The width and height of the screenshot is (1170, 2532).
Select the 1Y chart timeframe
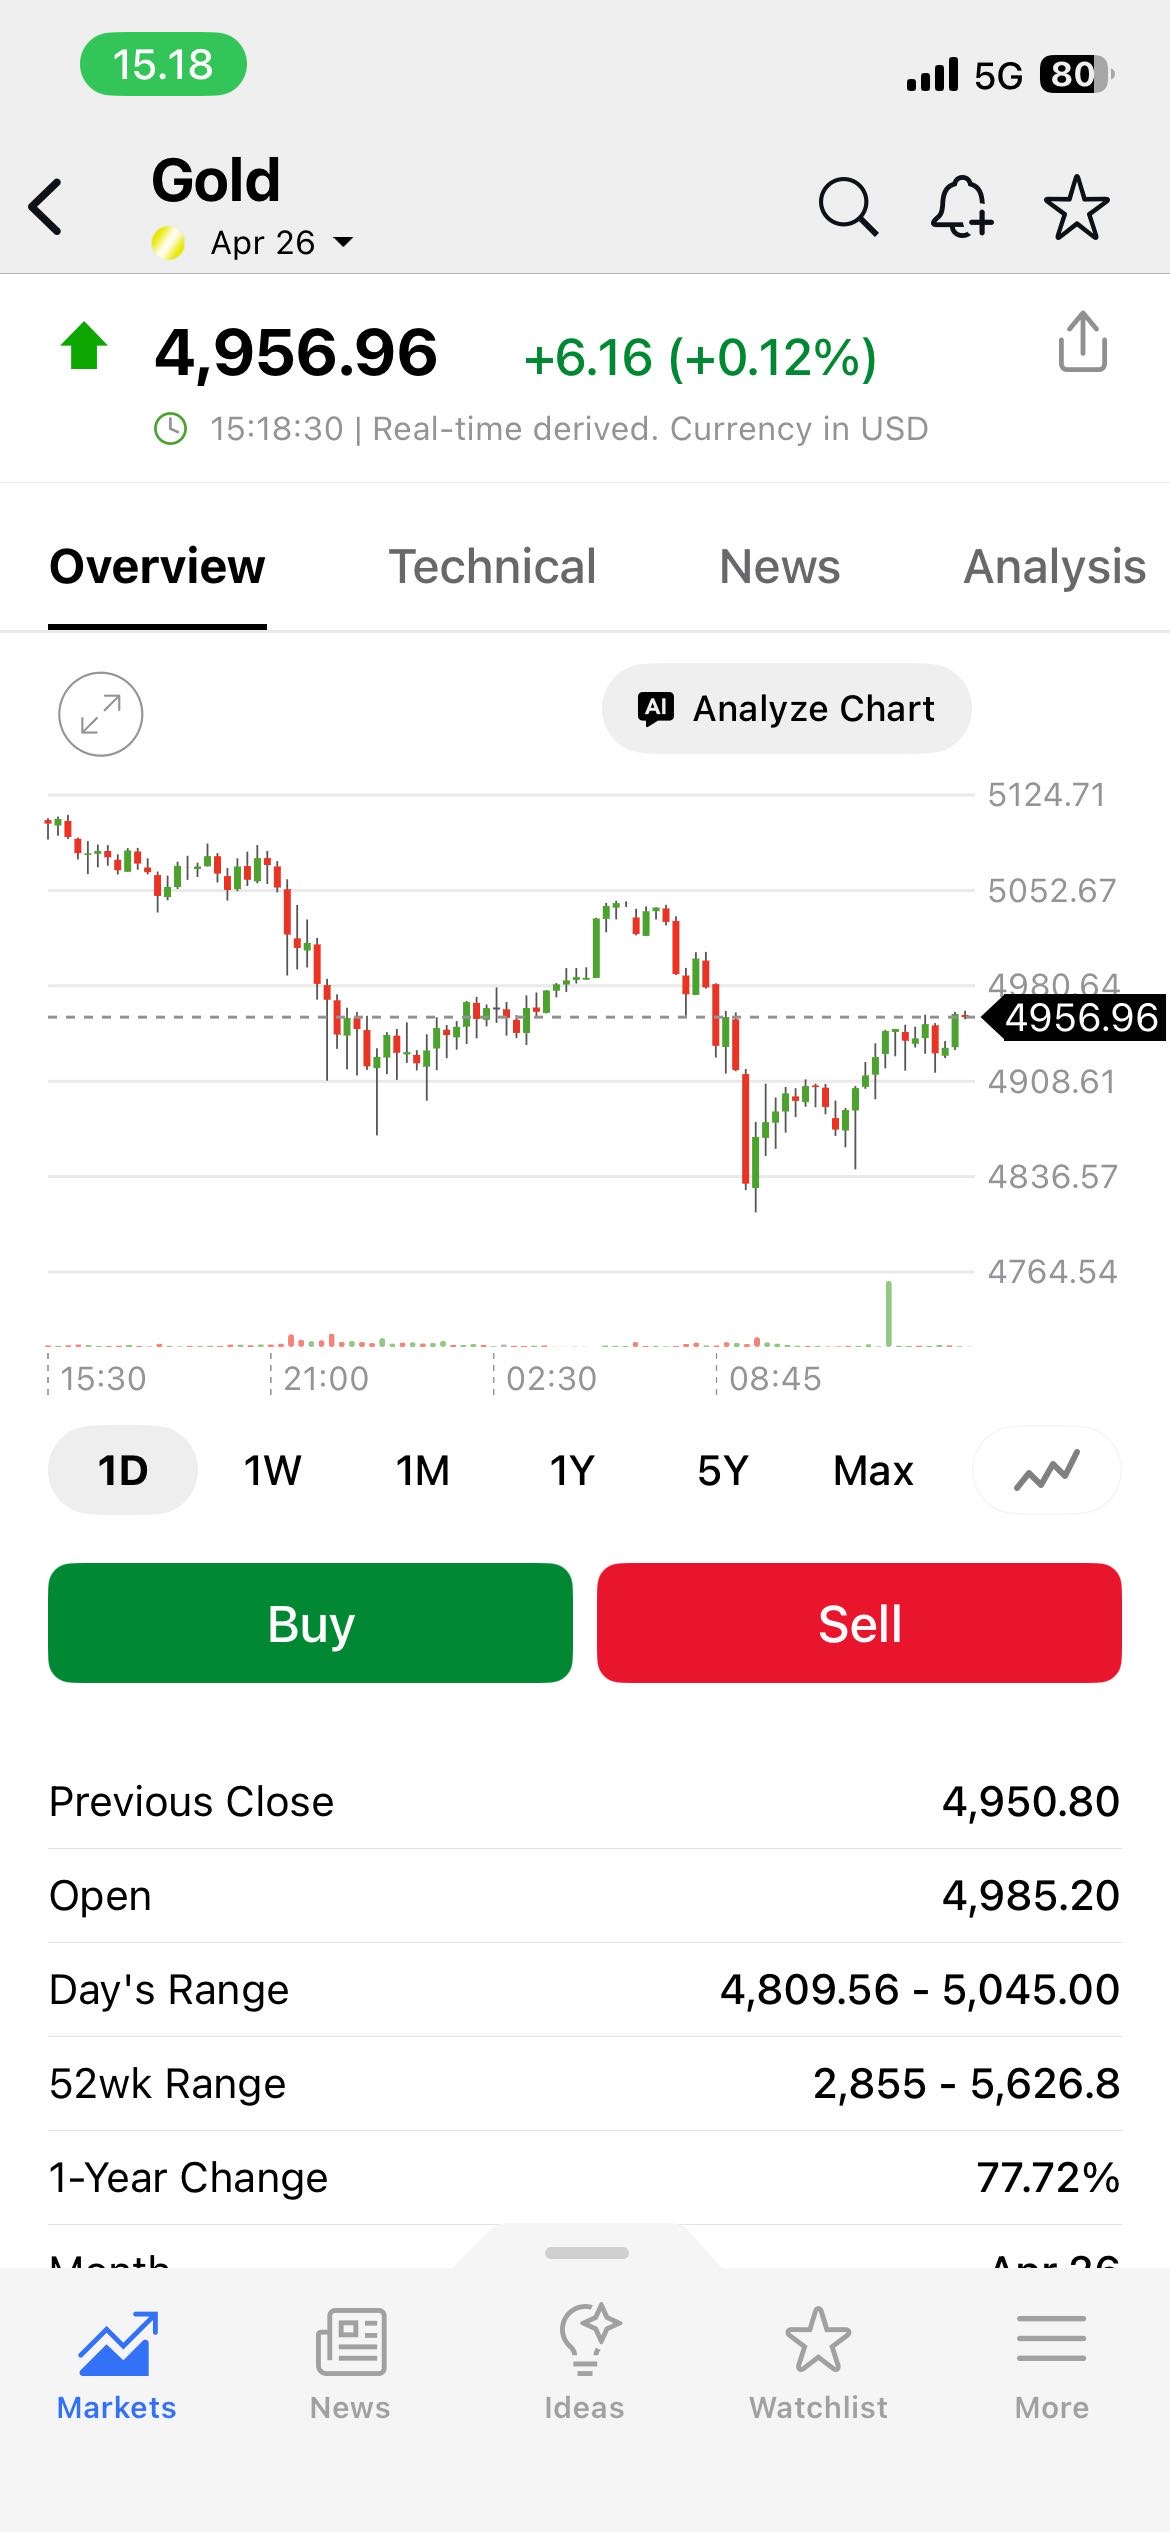[572, 1471]
